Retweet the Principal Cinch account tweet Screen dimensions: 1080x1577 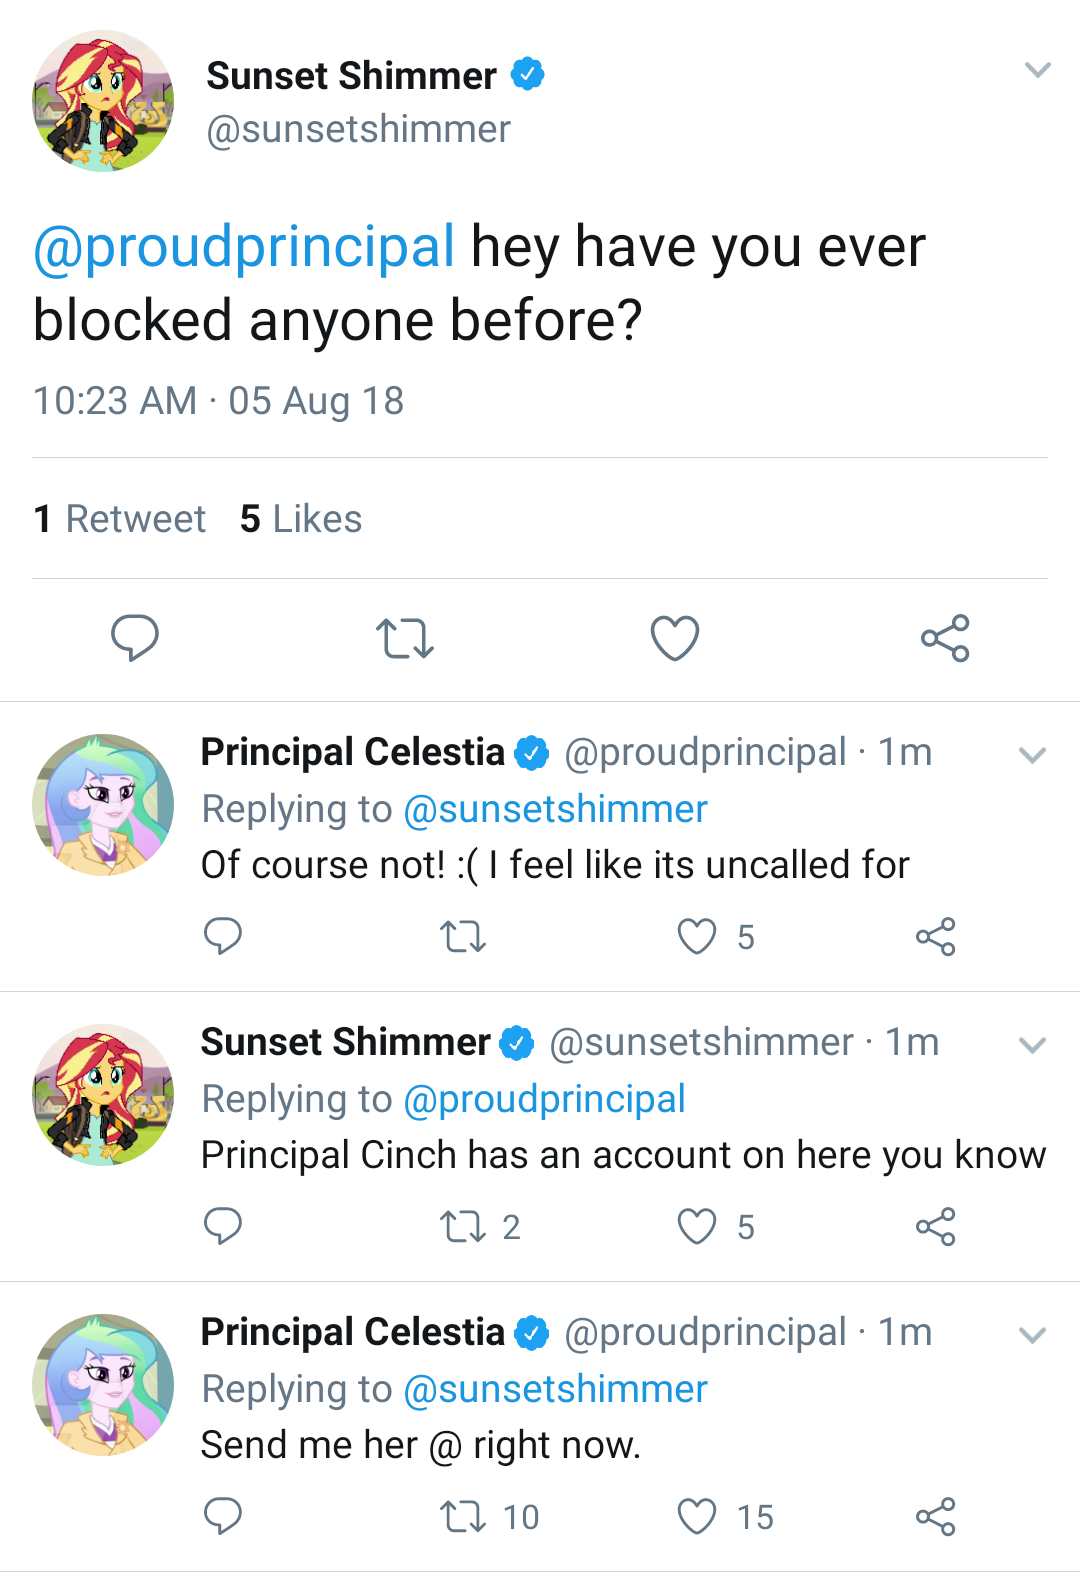463,1227
